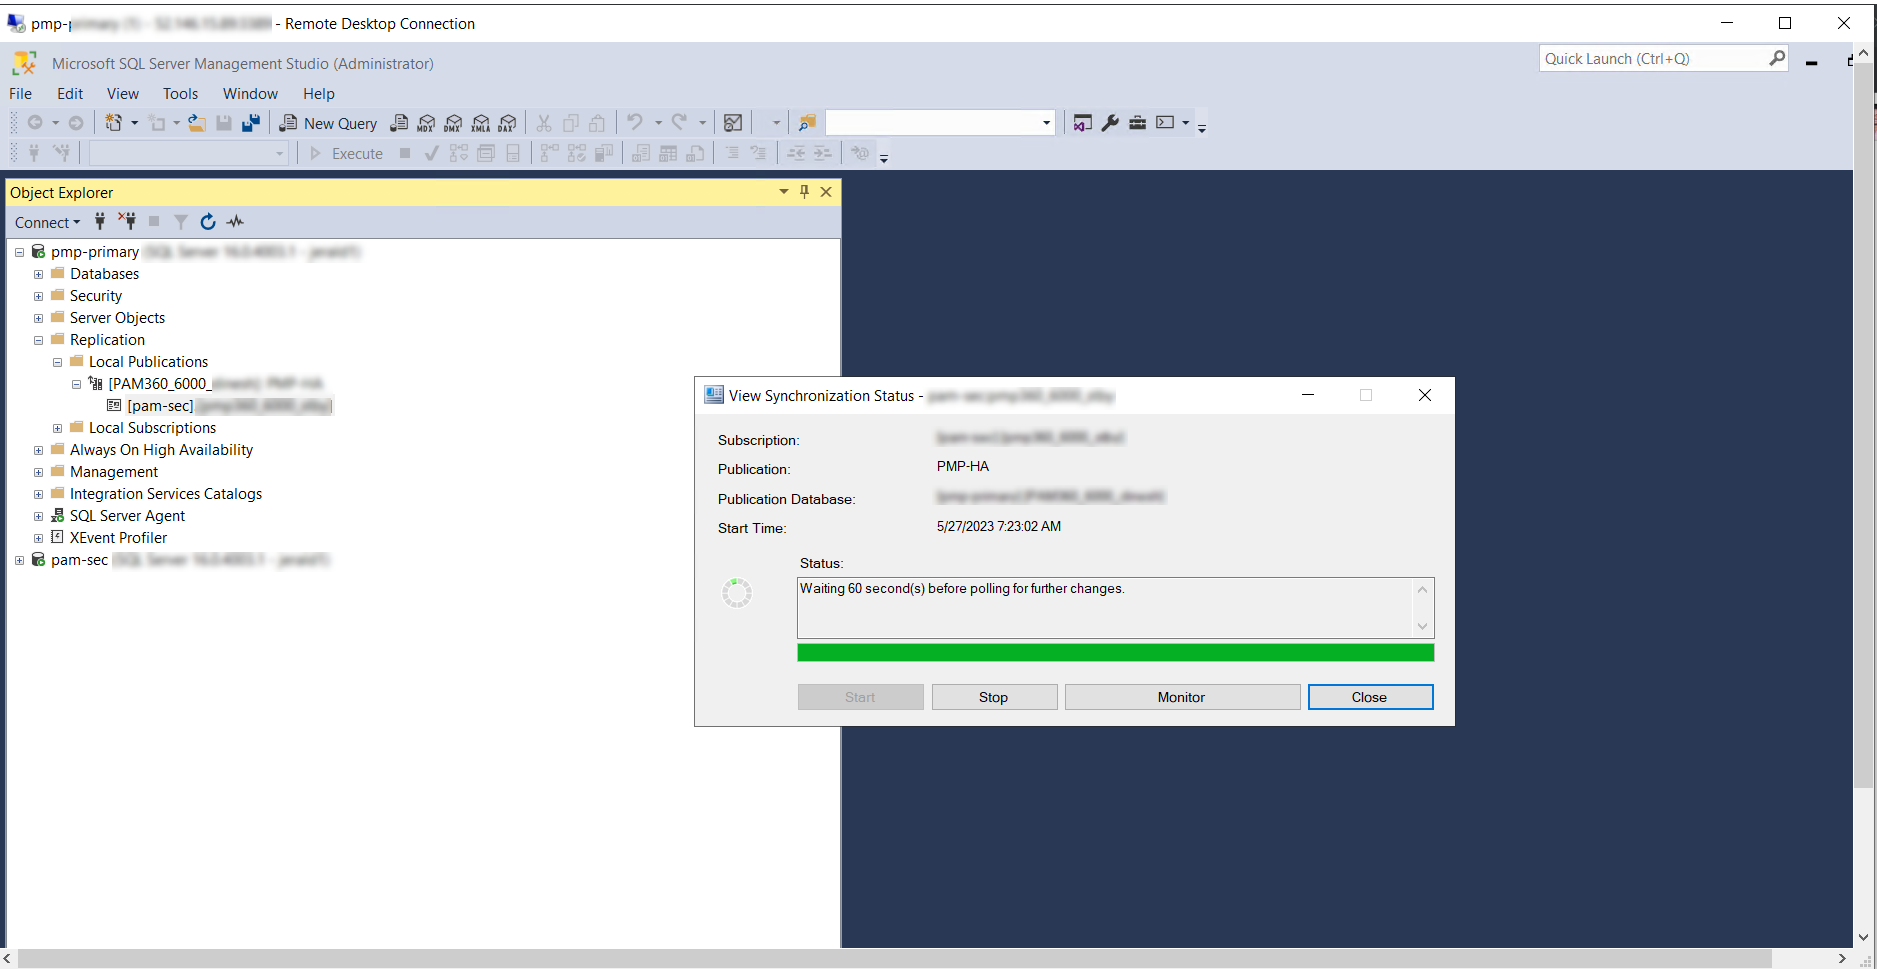This screenshot has width=1877, height=969.
Task: Expand the Security node
Action: tap(38, 296)
